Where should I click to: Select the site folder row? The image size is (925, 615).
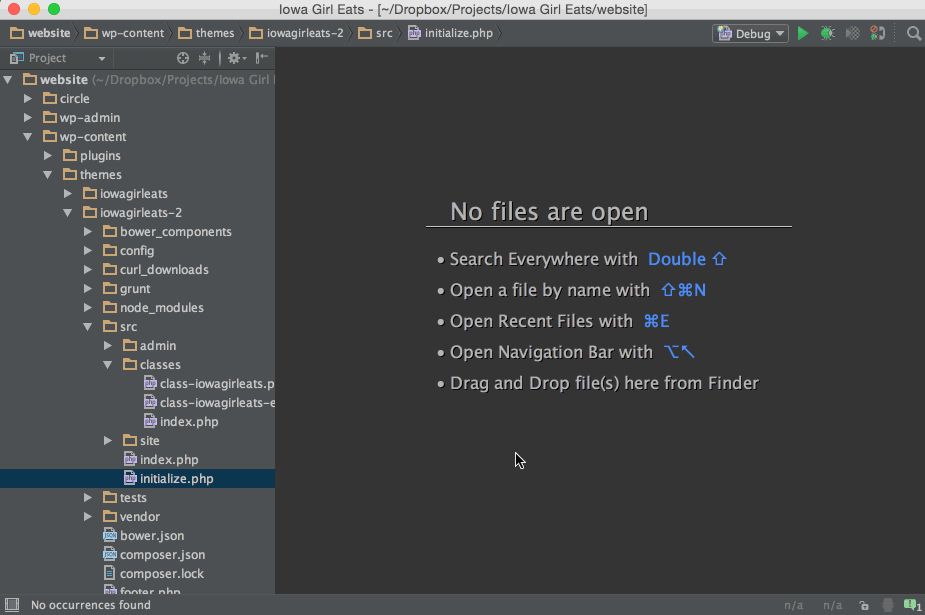pyautogui.click(x=137, y=440)
